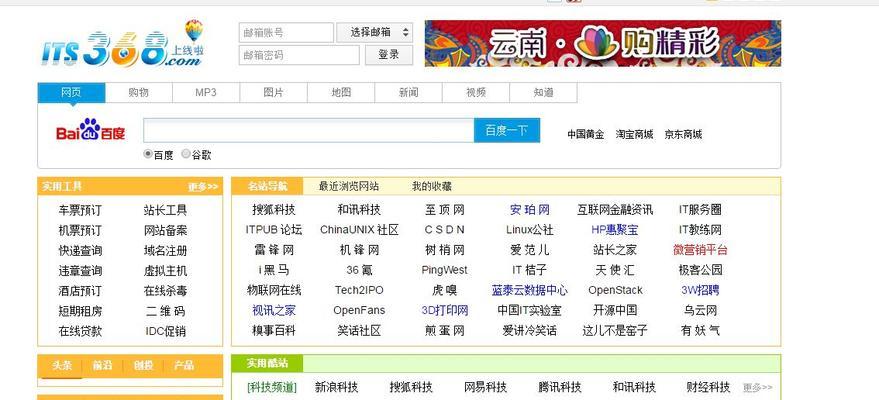Open the 糗事百科 link
Screen dimensions: 879x400
(274, 331)
